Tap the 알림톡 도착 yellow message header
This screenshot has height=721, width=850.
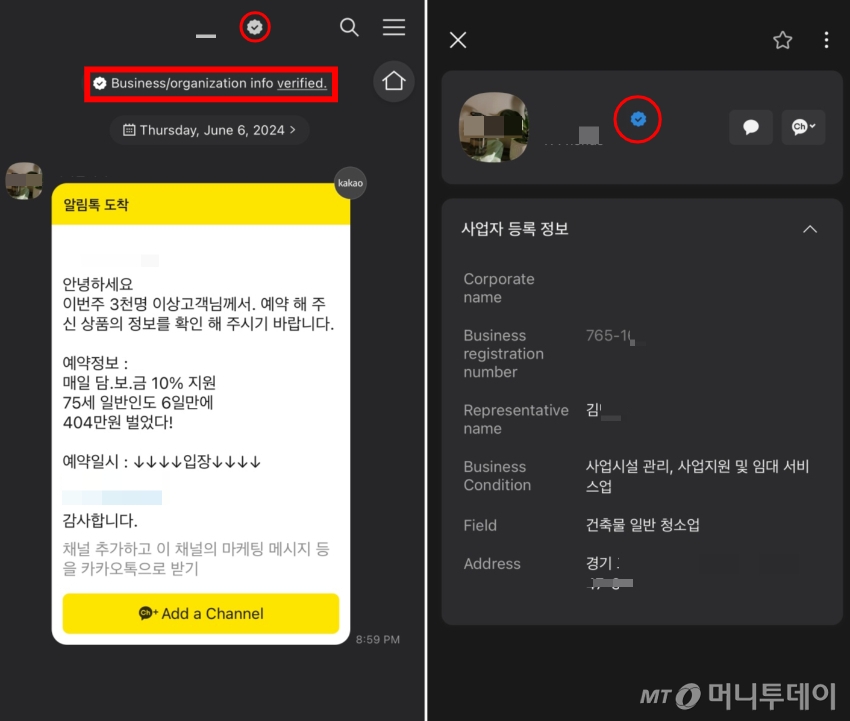click(200, 205)
